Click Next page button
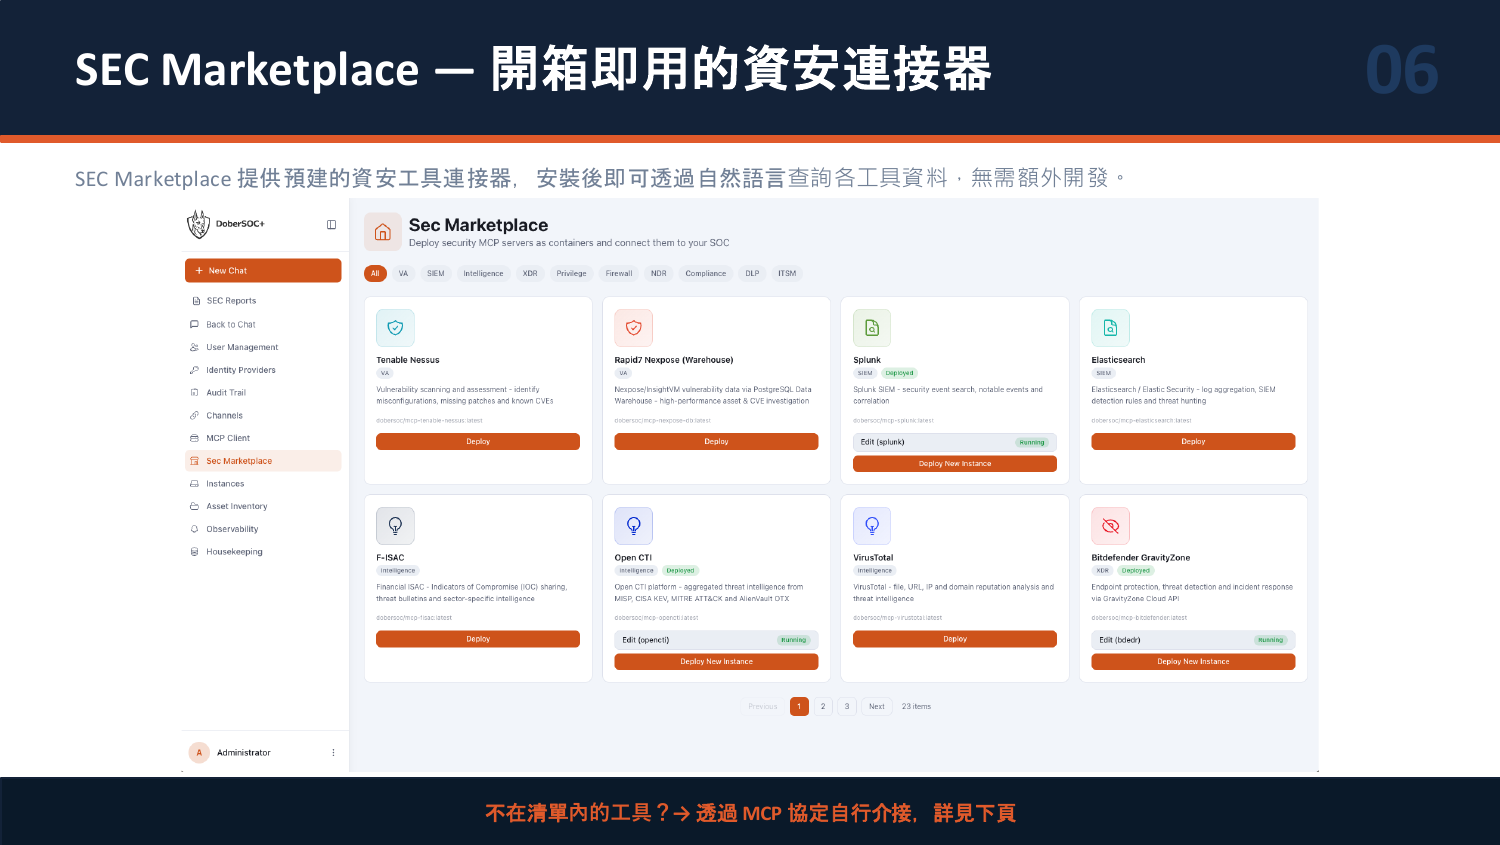This screenshot has height=845, width=1500. [x=876, y=706]
